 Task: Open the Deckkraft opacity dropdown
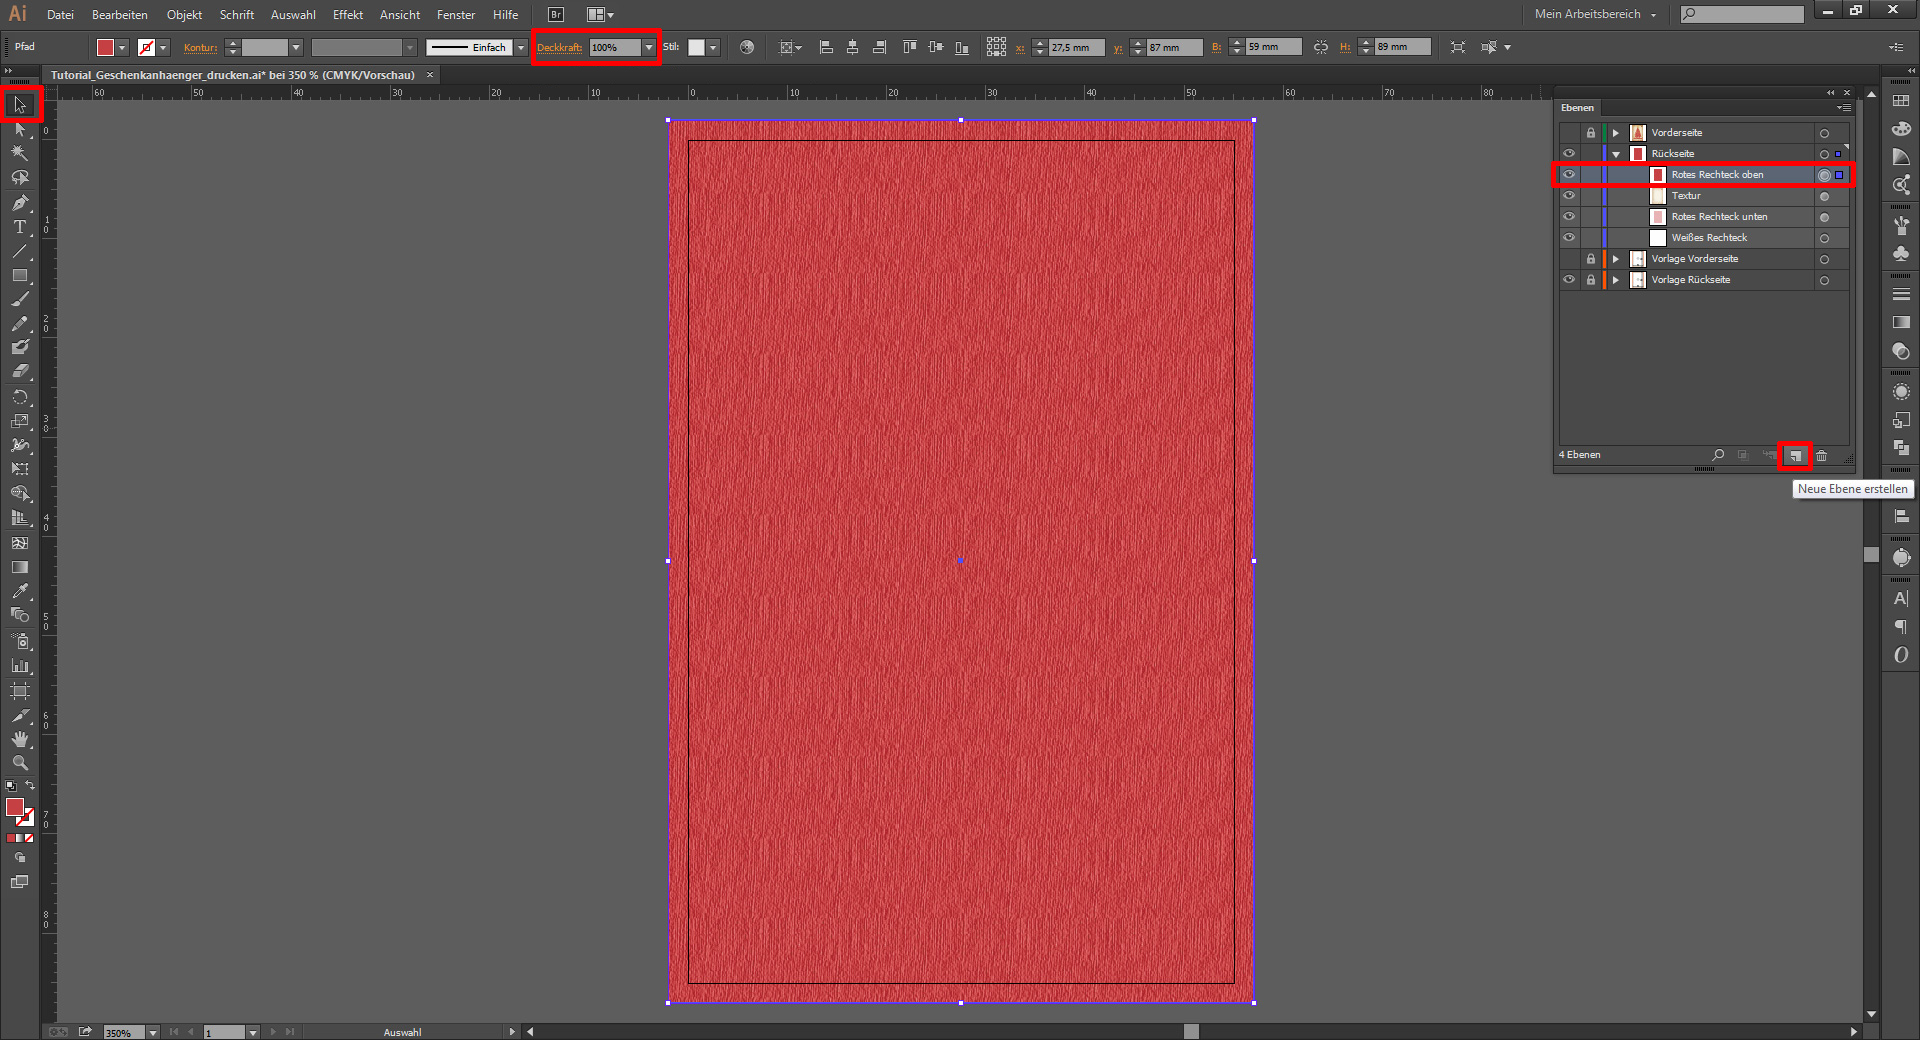click(649, 48)
